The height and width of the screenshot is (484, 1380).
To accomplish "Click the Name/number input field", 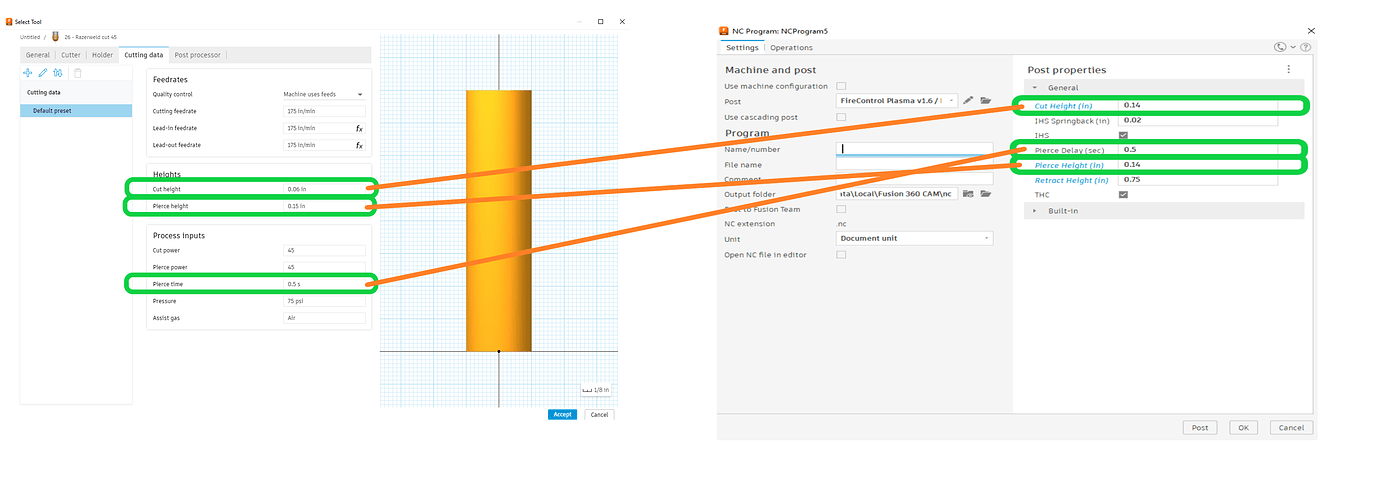I will click(914, 149).
